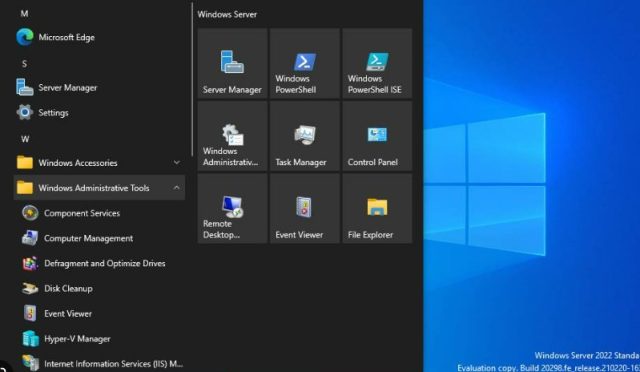Image resolution: width=640 pixels, height=372 pixels.
Task: Open the Task Manager tile
Action: [305, 136]
